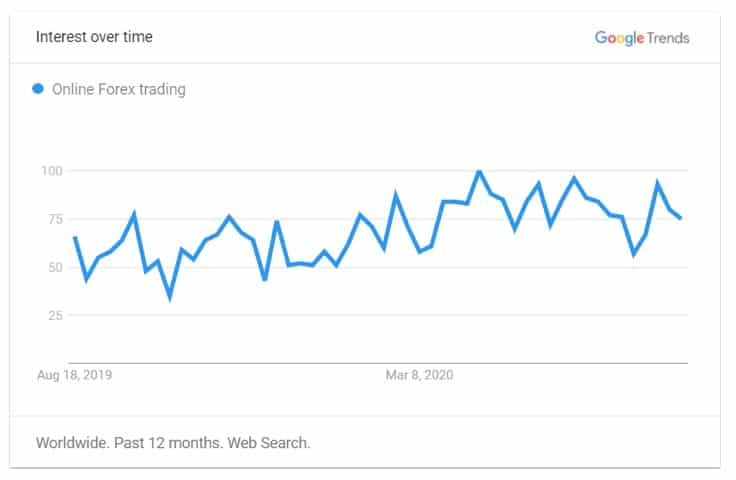
Task: Click the blue legend dot
Action: [38, 89]
